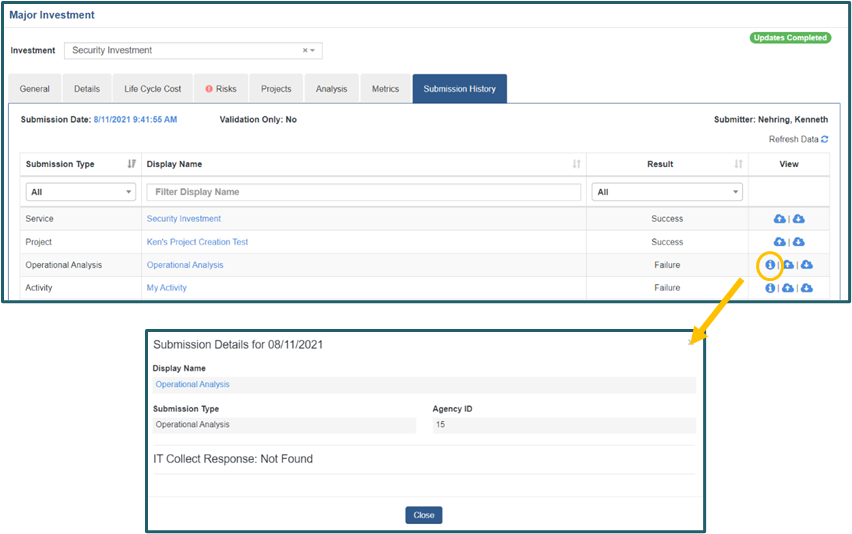
Task: Open Operational Analysis link in the table
Action: (185, 265)
